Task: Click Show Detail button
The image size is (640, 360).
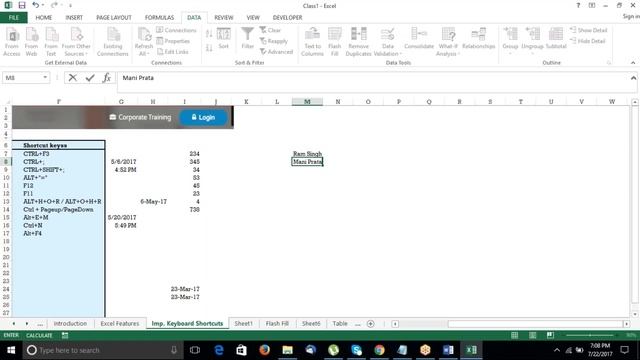Action: coord(589,30)
